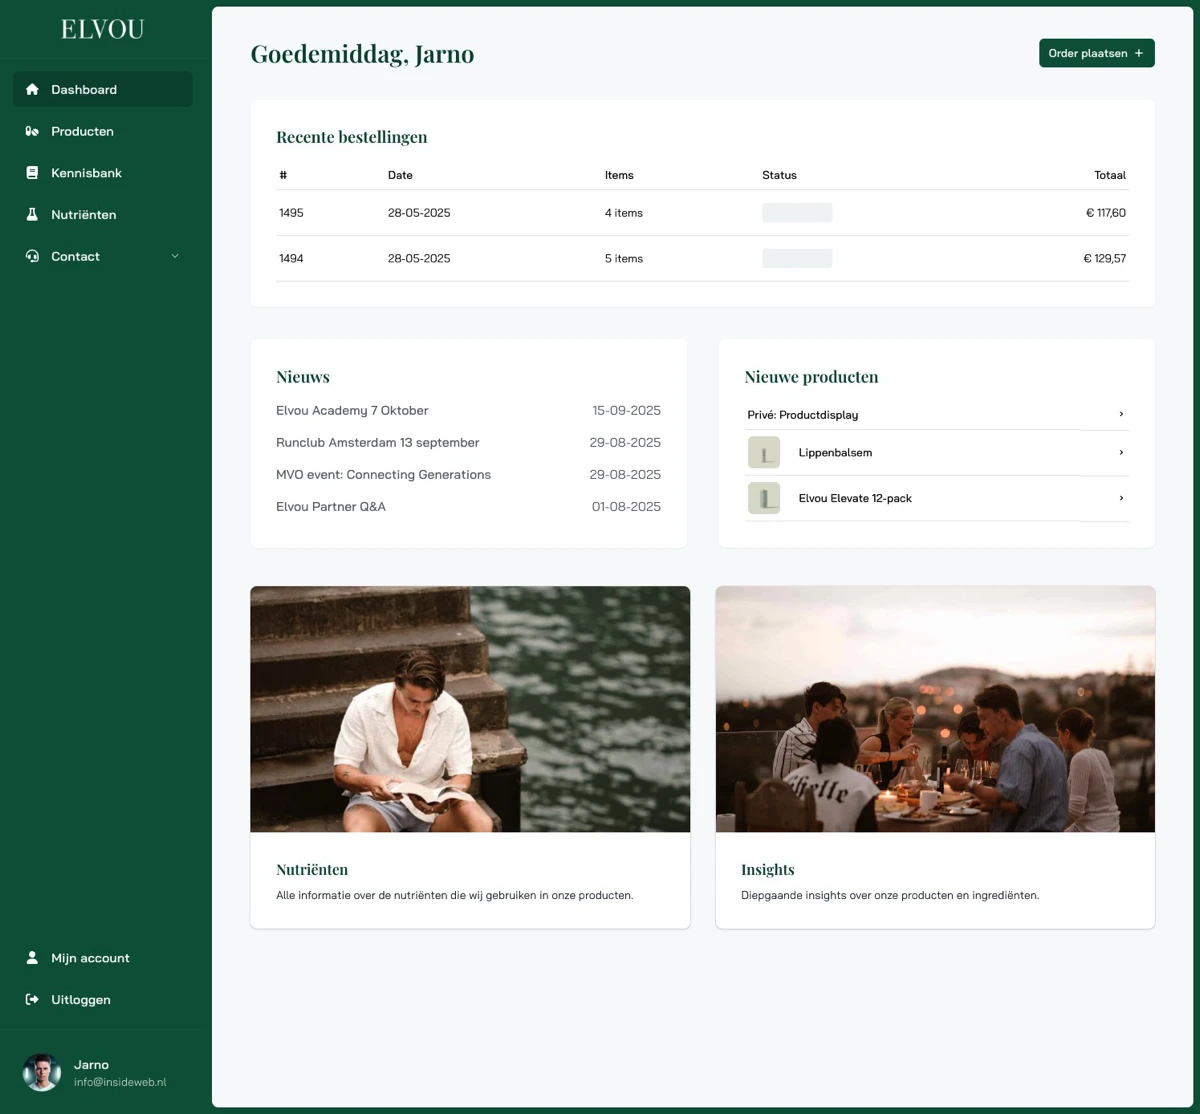Click the Kennisbank book icon

pyautogui.click(x=32, y=173)
